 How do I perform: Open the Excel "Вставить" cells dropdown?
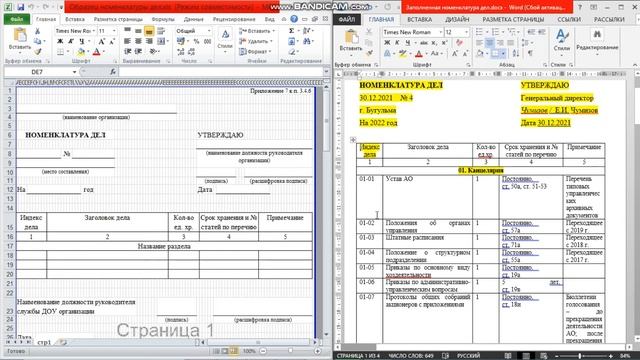(256, 31)
